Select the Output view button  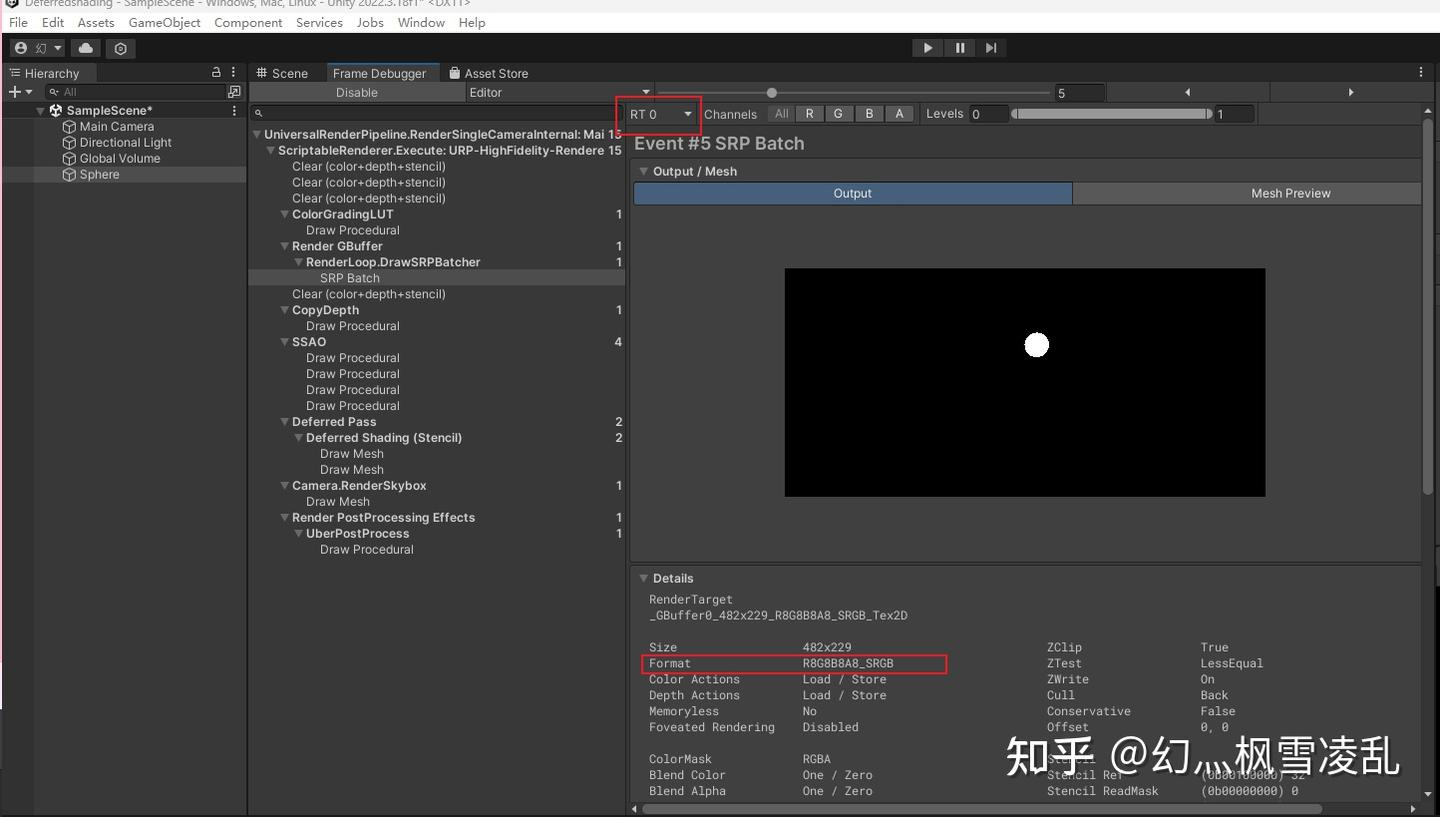coord(853,193)
